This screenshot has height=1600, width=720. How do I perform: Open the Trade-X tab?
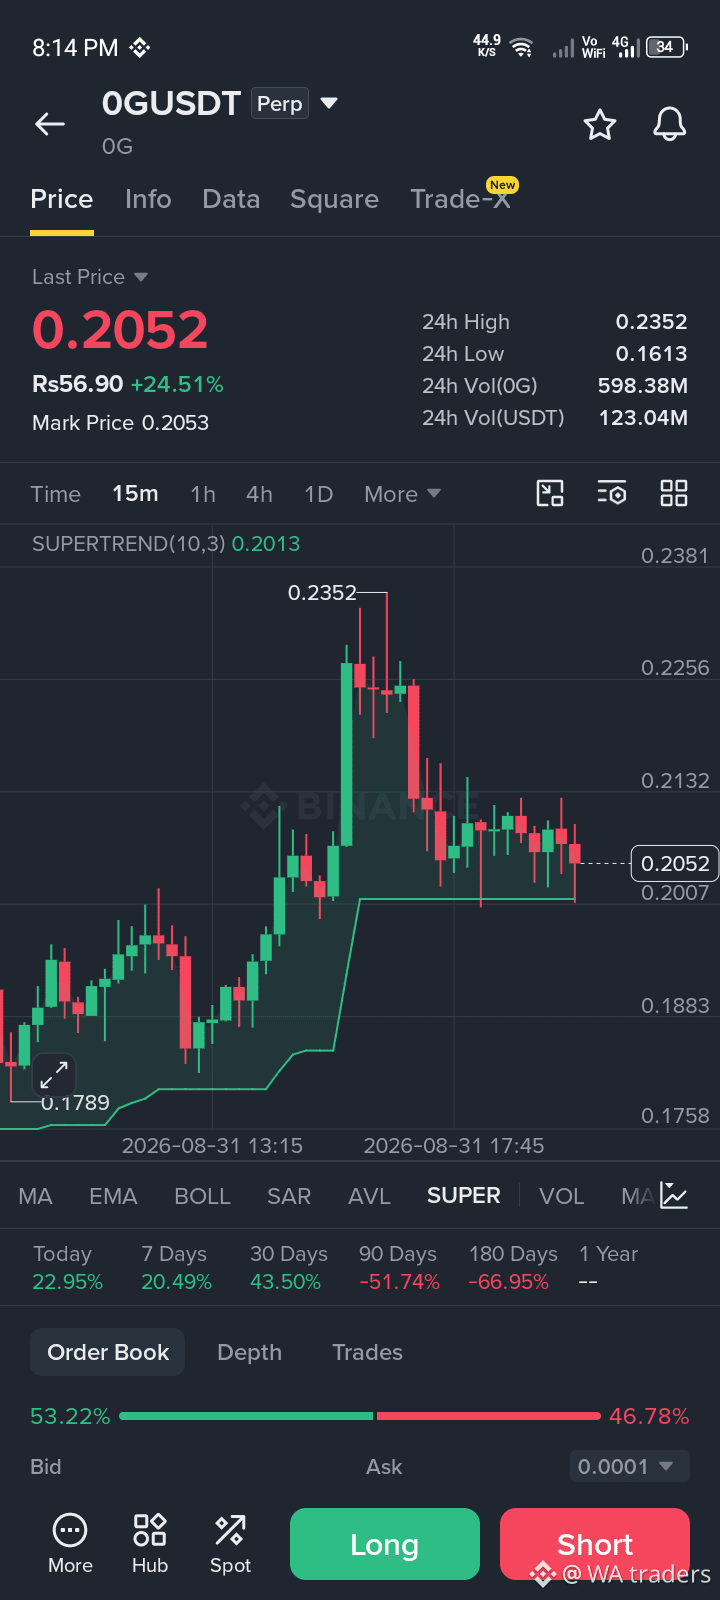point(461,199)
